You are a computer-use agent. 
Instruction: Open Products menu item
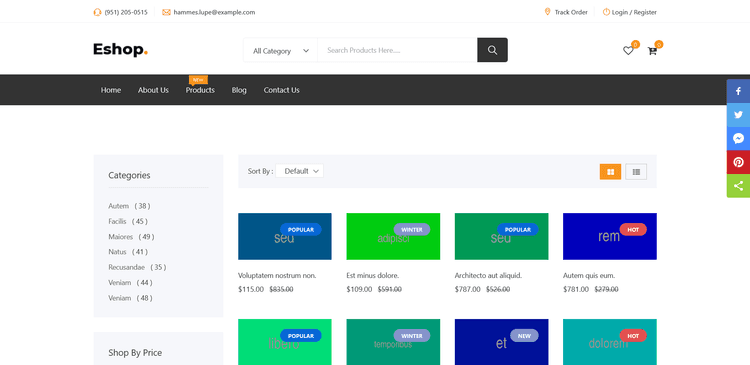point(200,90)
